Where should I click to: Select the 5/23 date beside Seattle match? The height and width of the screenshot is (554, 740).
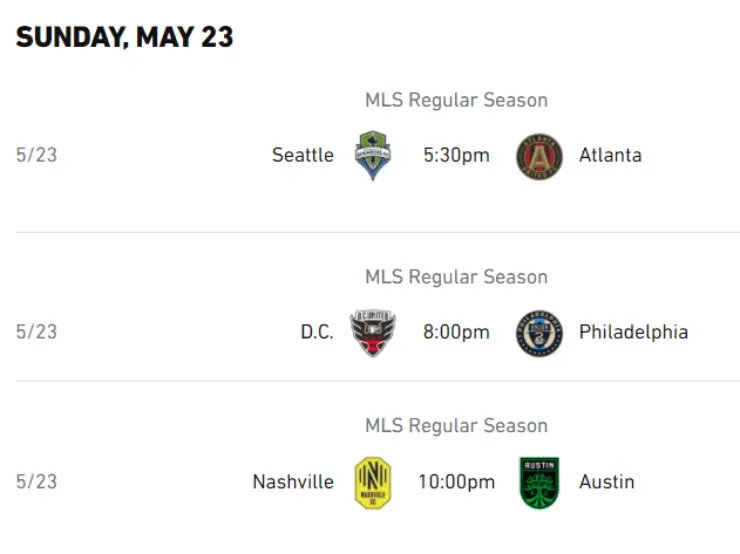(x=36, y=155)
